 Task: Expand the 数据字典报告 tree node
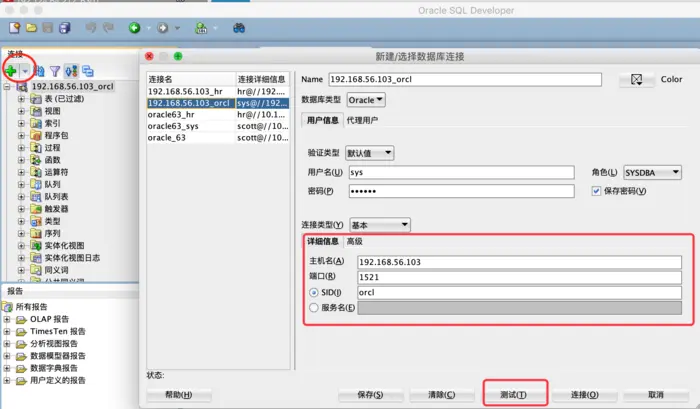pos(7,368)
